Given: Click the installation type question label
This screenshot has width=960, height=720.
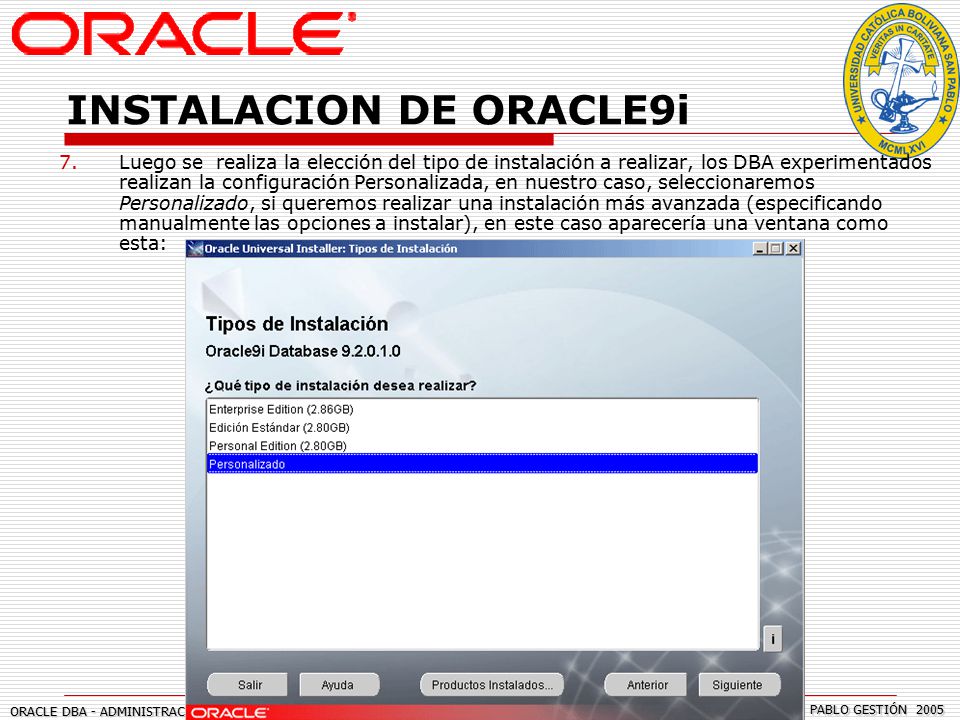Looking at the screenshot, I should pyautogui.click(x=340, y=386).
